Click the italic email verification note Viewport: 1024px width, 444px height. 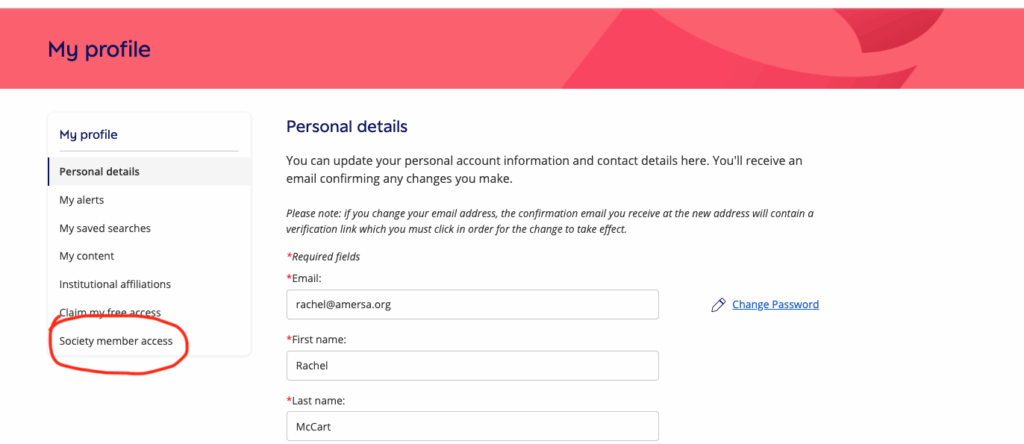click(x=550, y=221)
